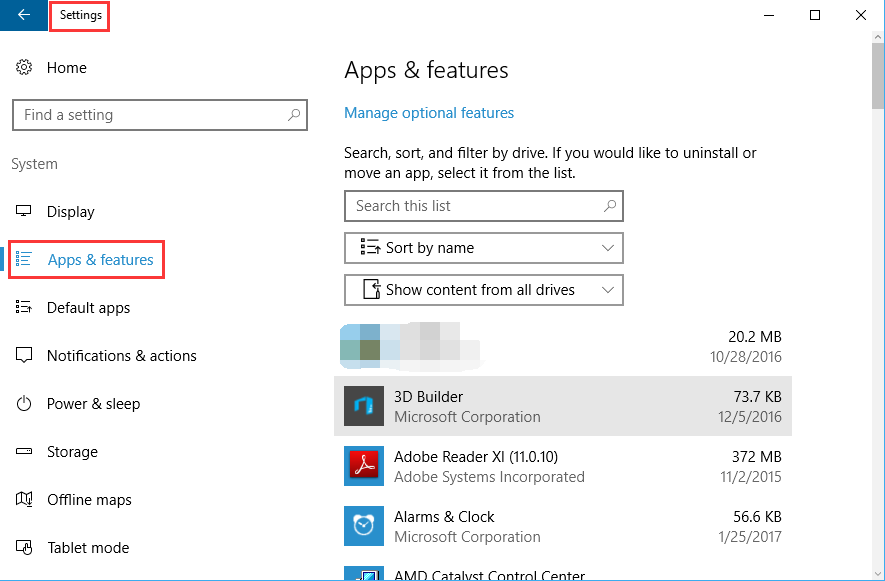Maximize the Settings window
Viewport: 885px width, 581px height.
point(815,15)
